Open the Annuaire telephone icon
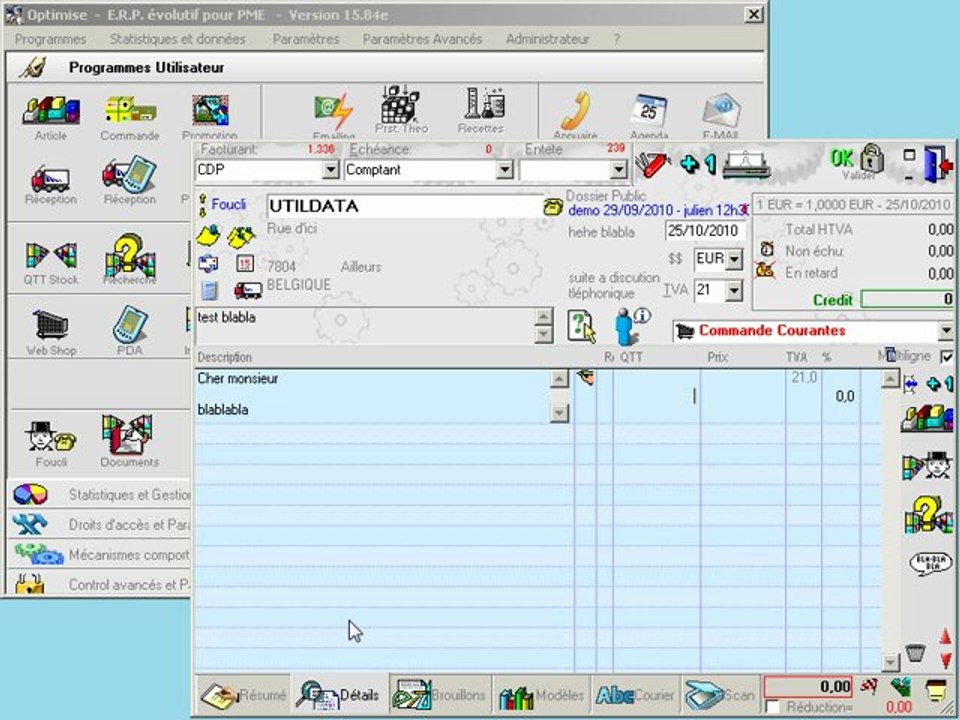The width and height of the screenshot is (960, 720). click(x=576, y=110)
